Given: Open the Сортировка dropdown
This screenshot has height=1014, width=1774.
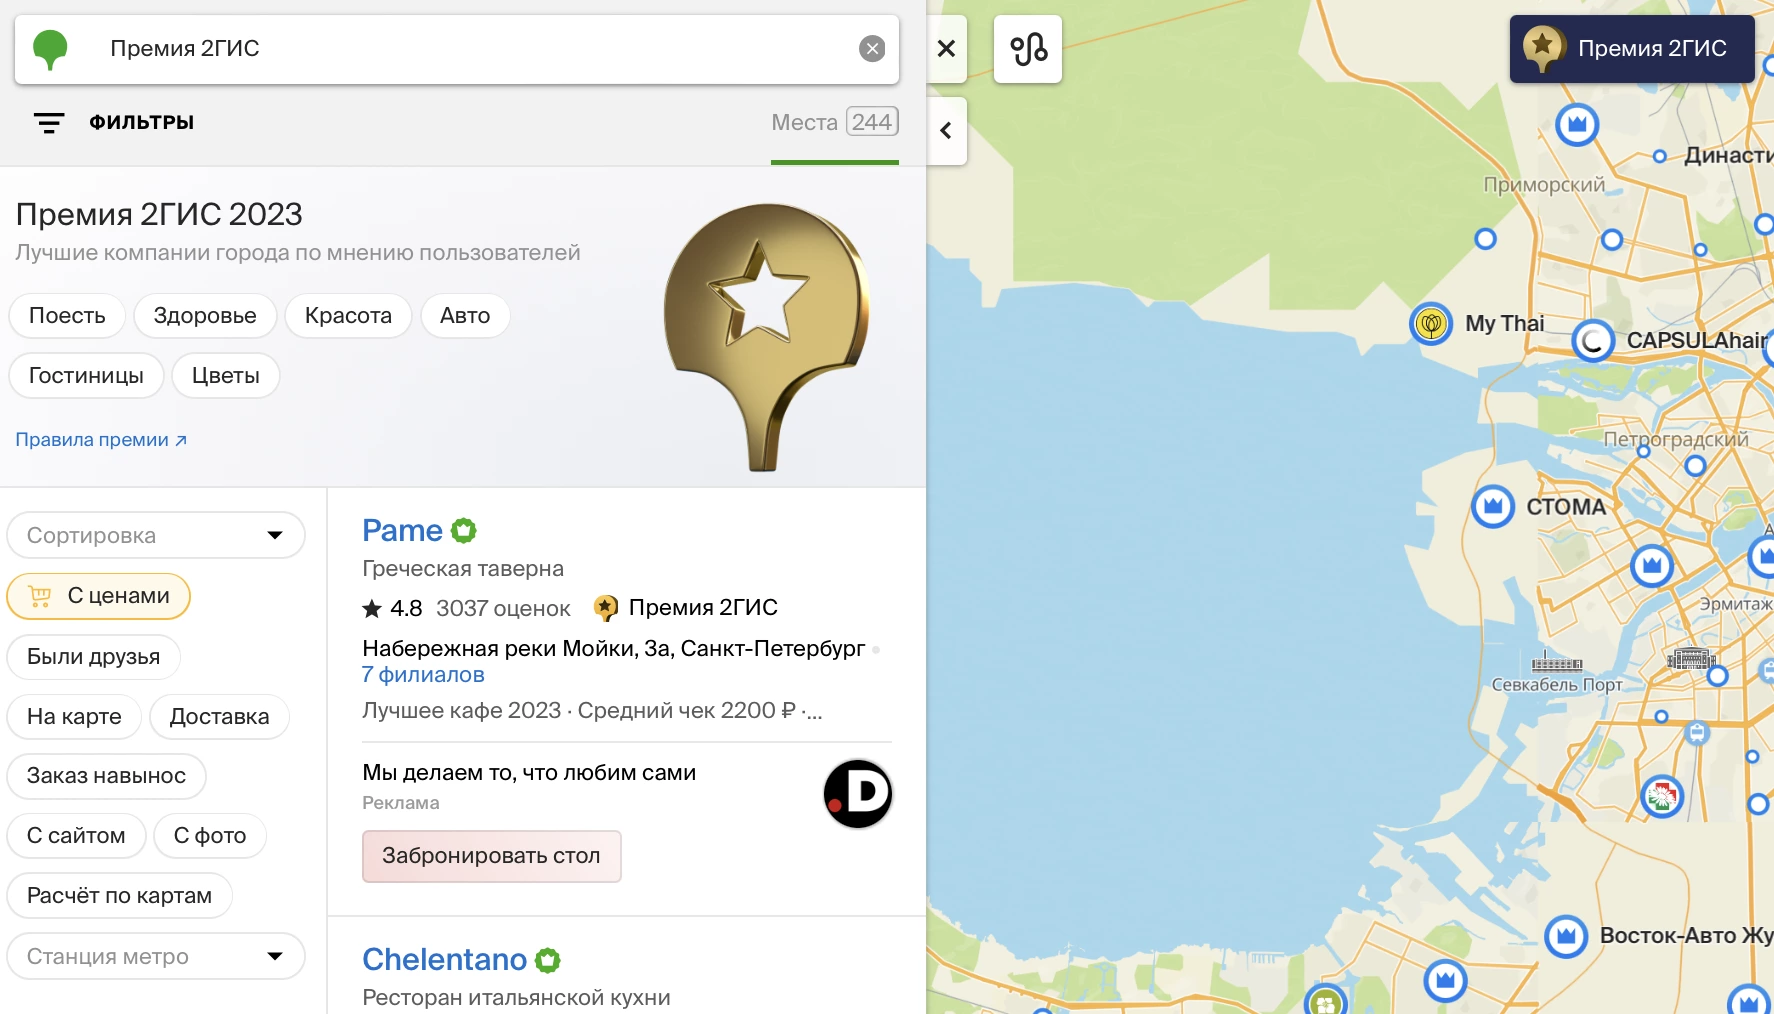Looking at the screenshot, I should click(x=155, y=536).
